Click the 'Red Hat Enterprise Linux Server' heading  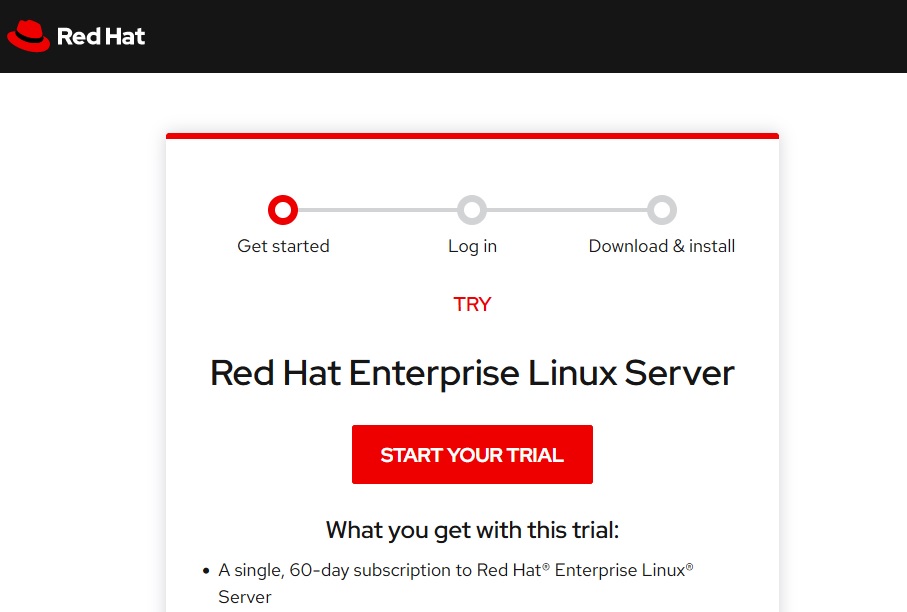[x=472, y=373]
